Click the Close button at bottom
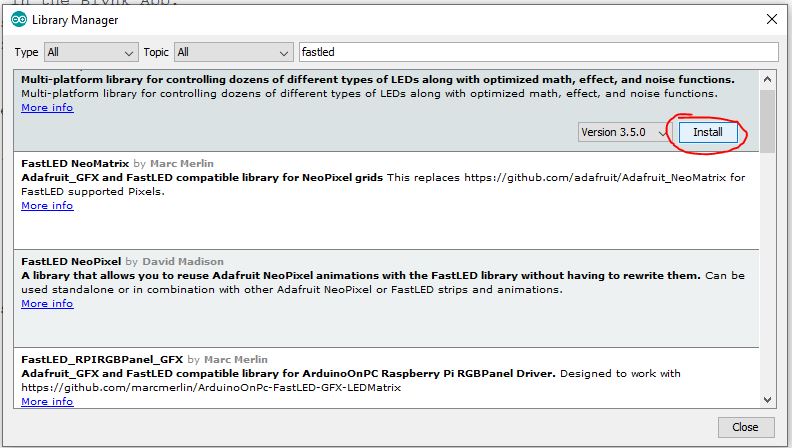 tap(746, 427)
